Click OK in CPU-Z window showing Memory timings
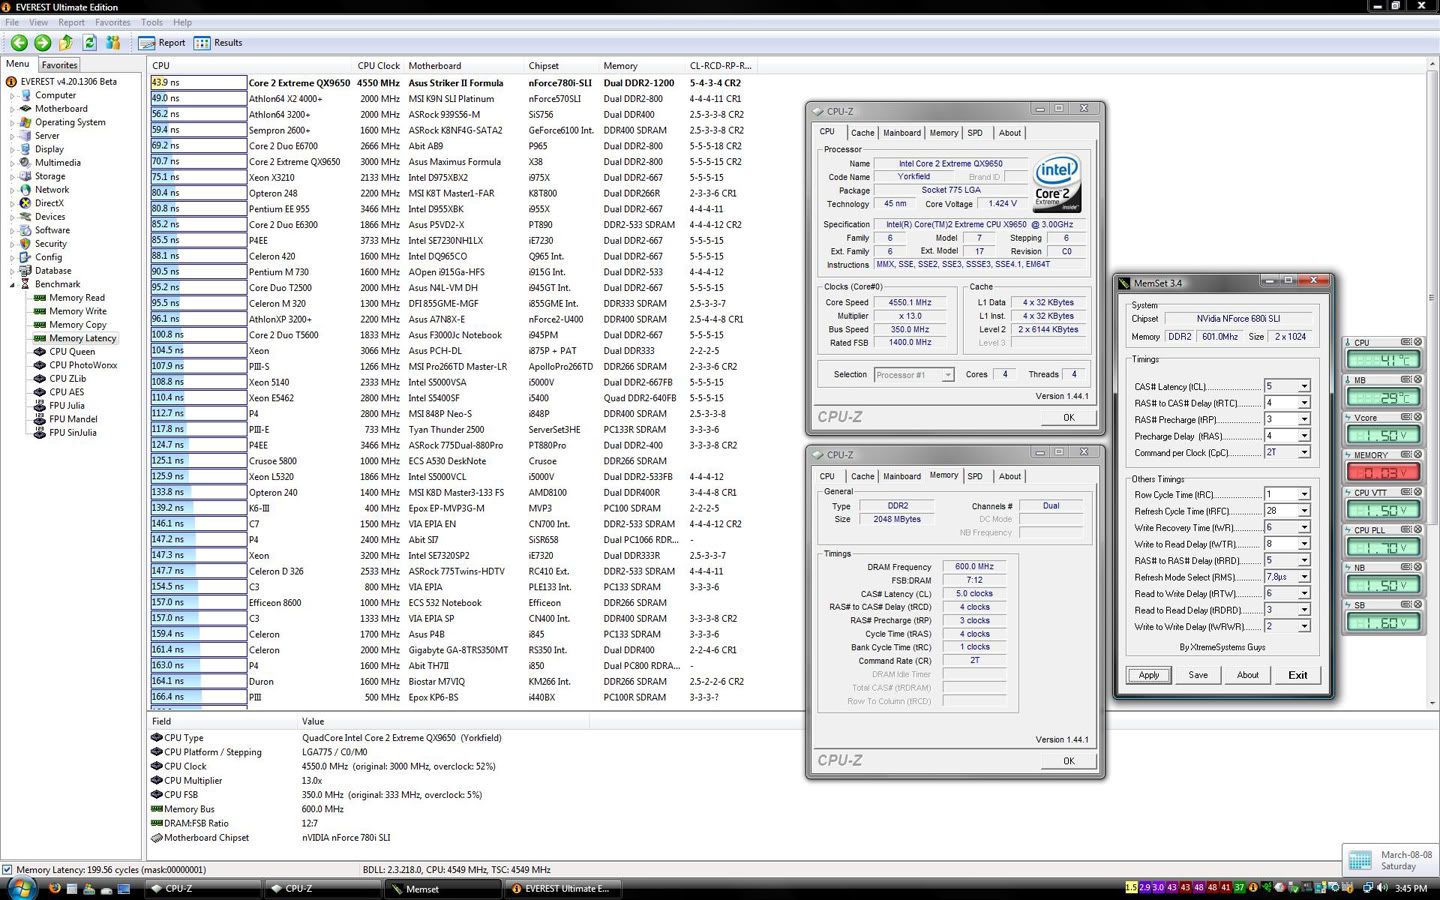Viewport: 1440px width, 900px height. 1069,761
